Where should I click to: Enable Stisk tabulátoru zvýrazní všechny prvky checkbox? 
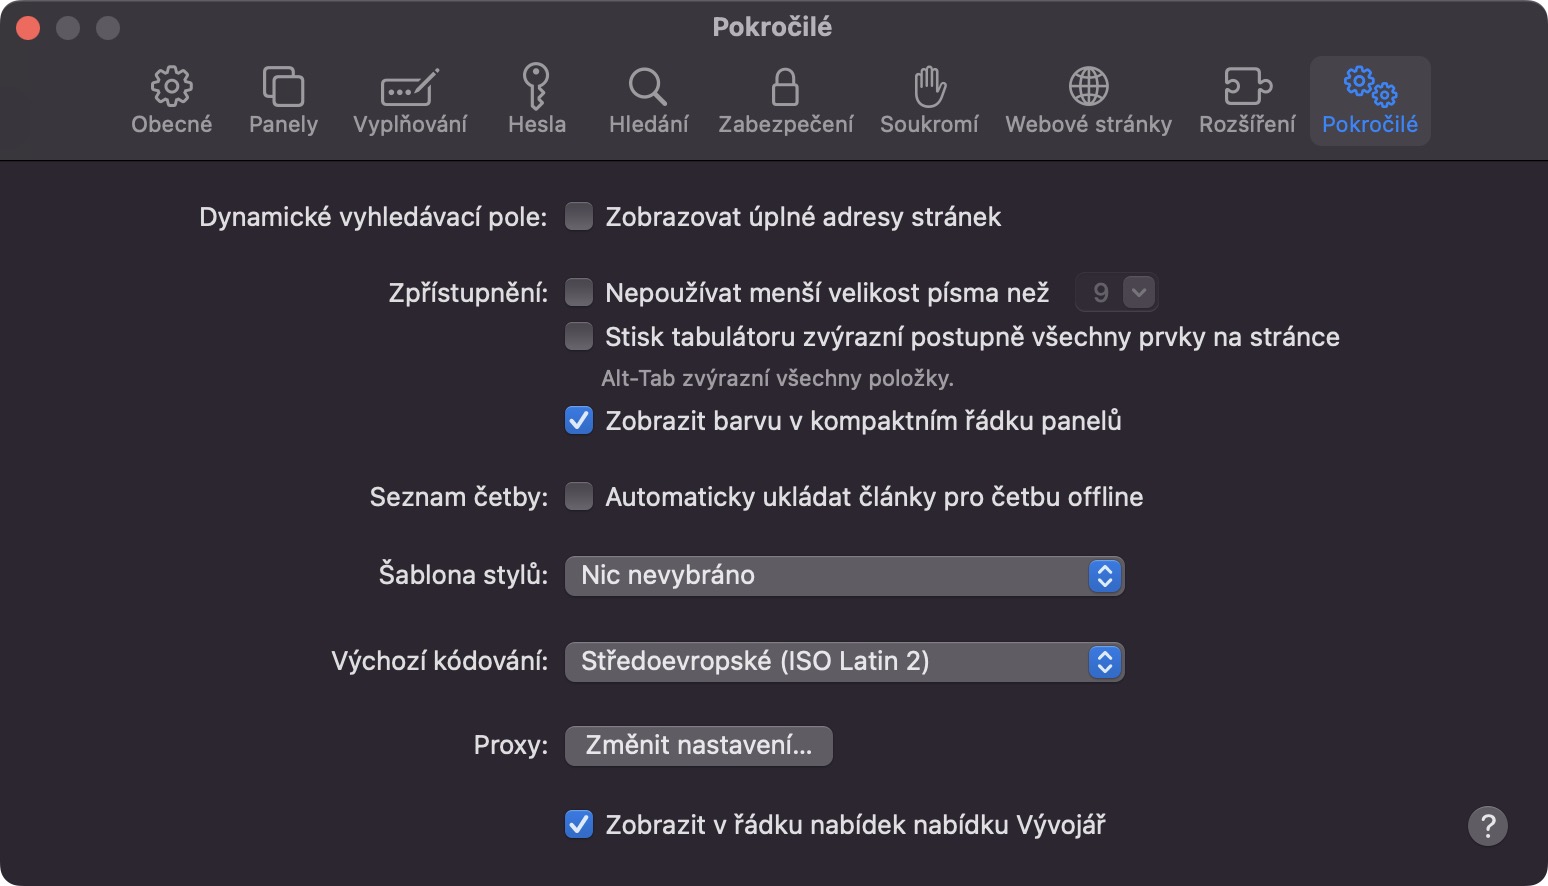click(579, 337)
